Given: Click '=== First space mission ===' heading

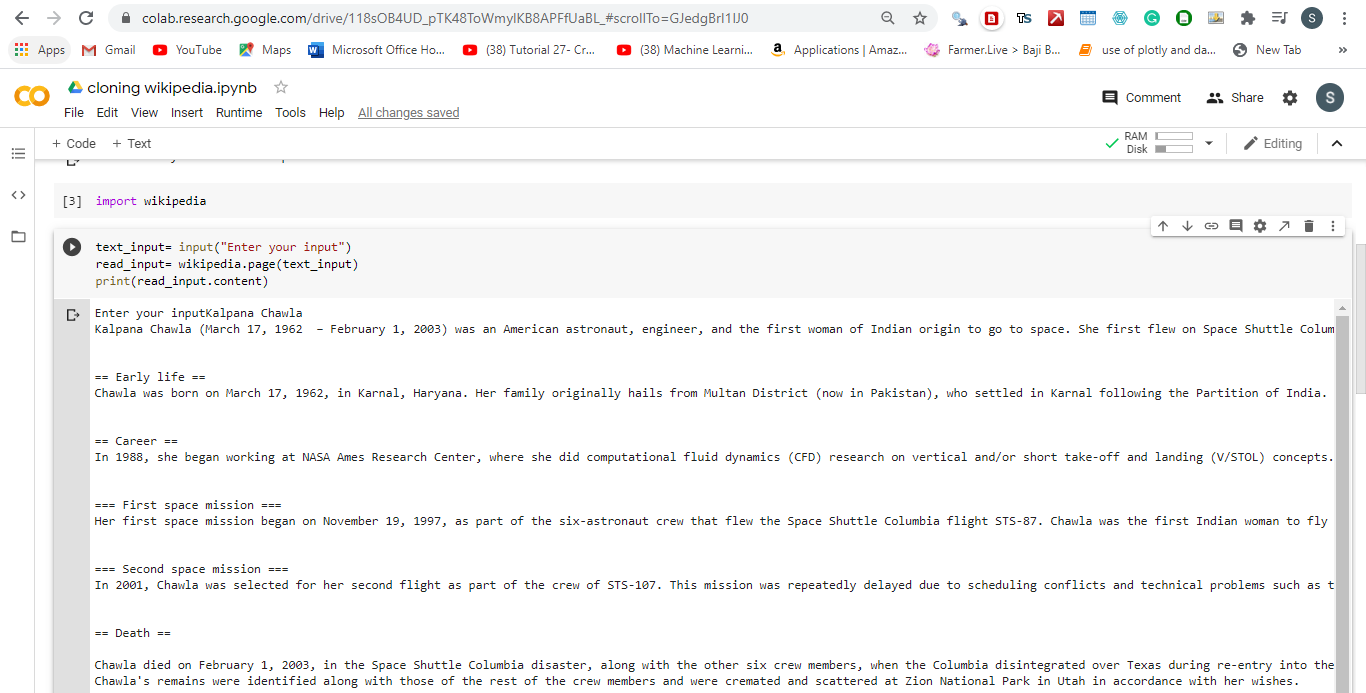Looking at the screenshot, I should point(188,505).
